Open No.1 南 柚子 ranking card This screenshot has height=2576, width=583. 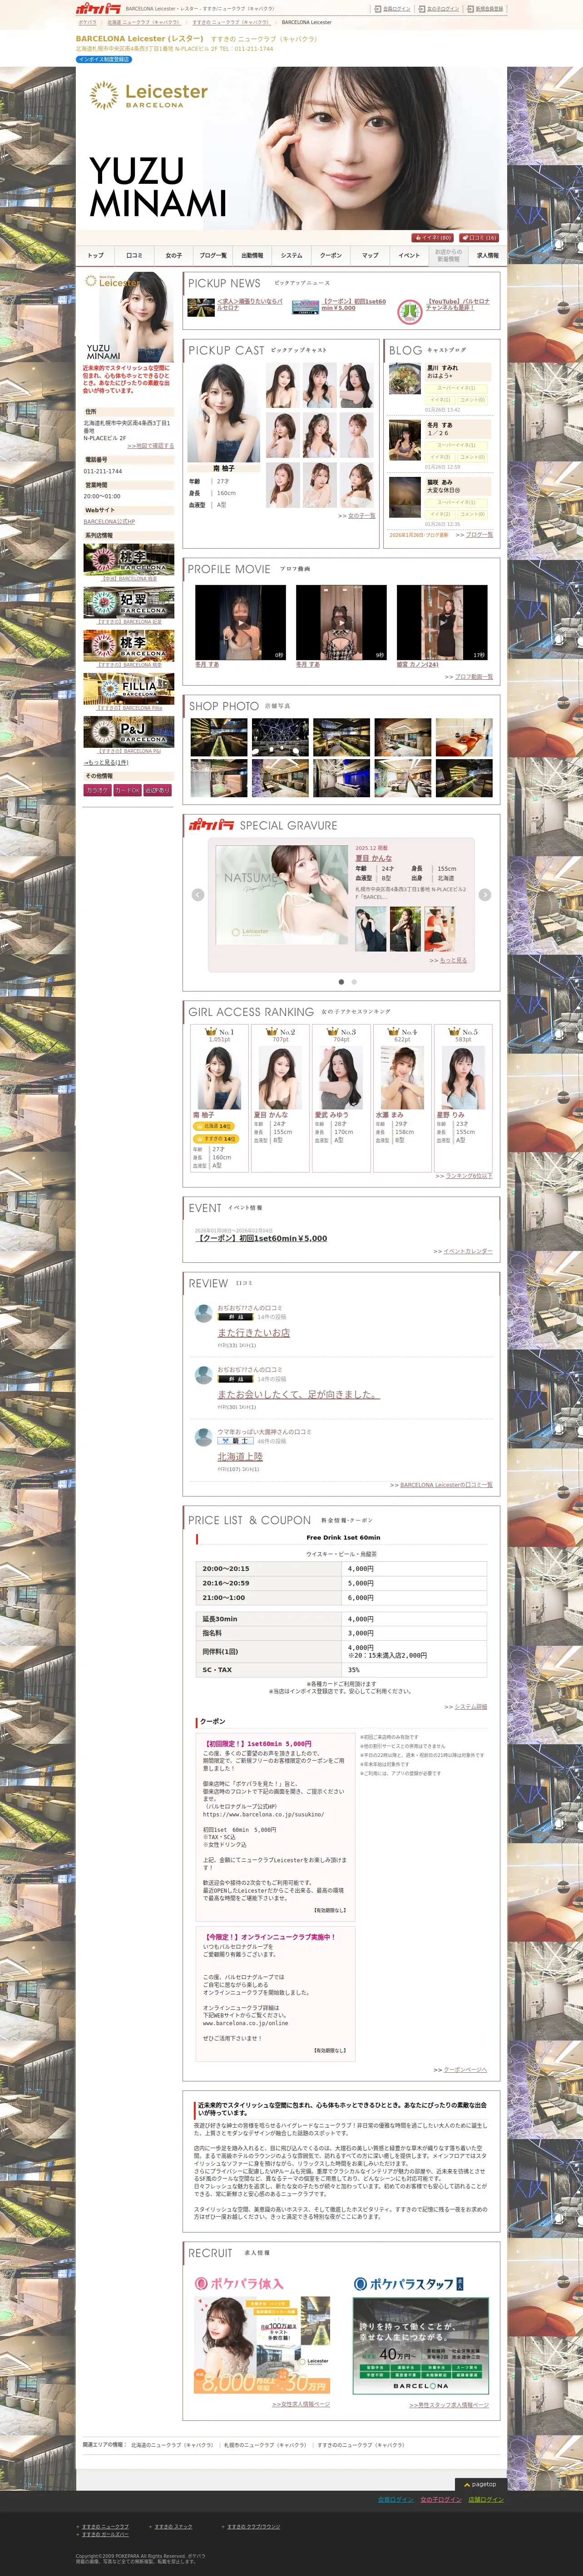click(218, 1099)
